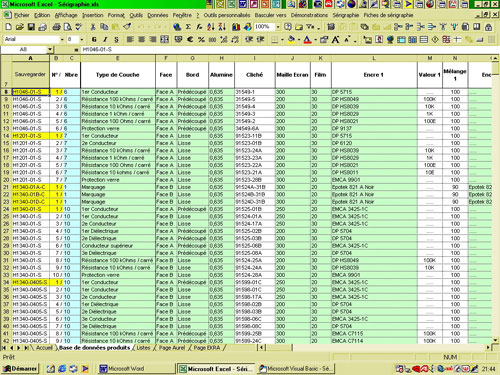
Task: Click the Sauvegarder header button
Action: [x=30, y=74]
